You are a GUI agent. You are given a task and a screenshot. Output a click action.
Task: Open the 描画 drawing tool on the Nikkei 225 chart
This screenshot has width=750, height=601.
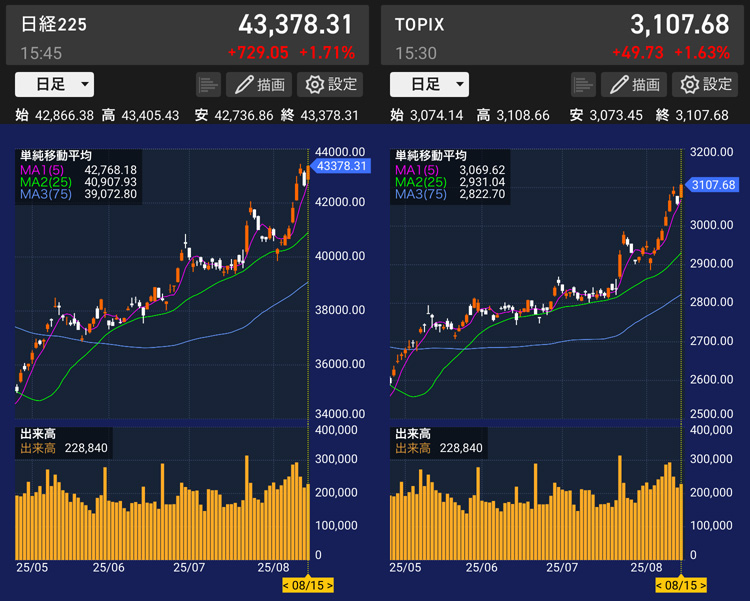(x=259, y=85)
